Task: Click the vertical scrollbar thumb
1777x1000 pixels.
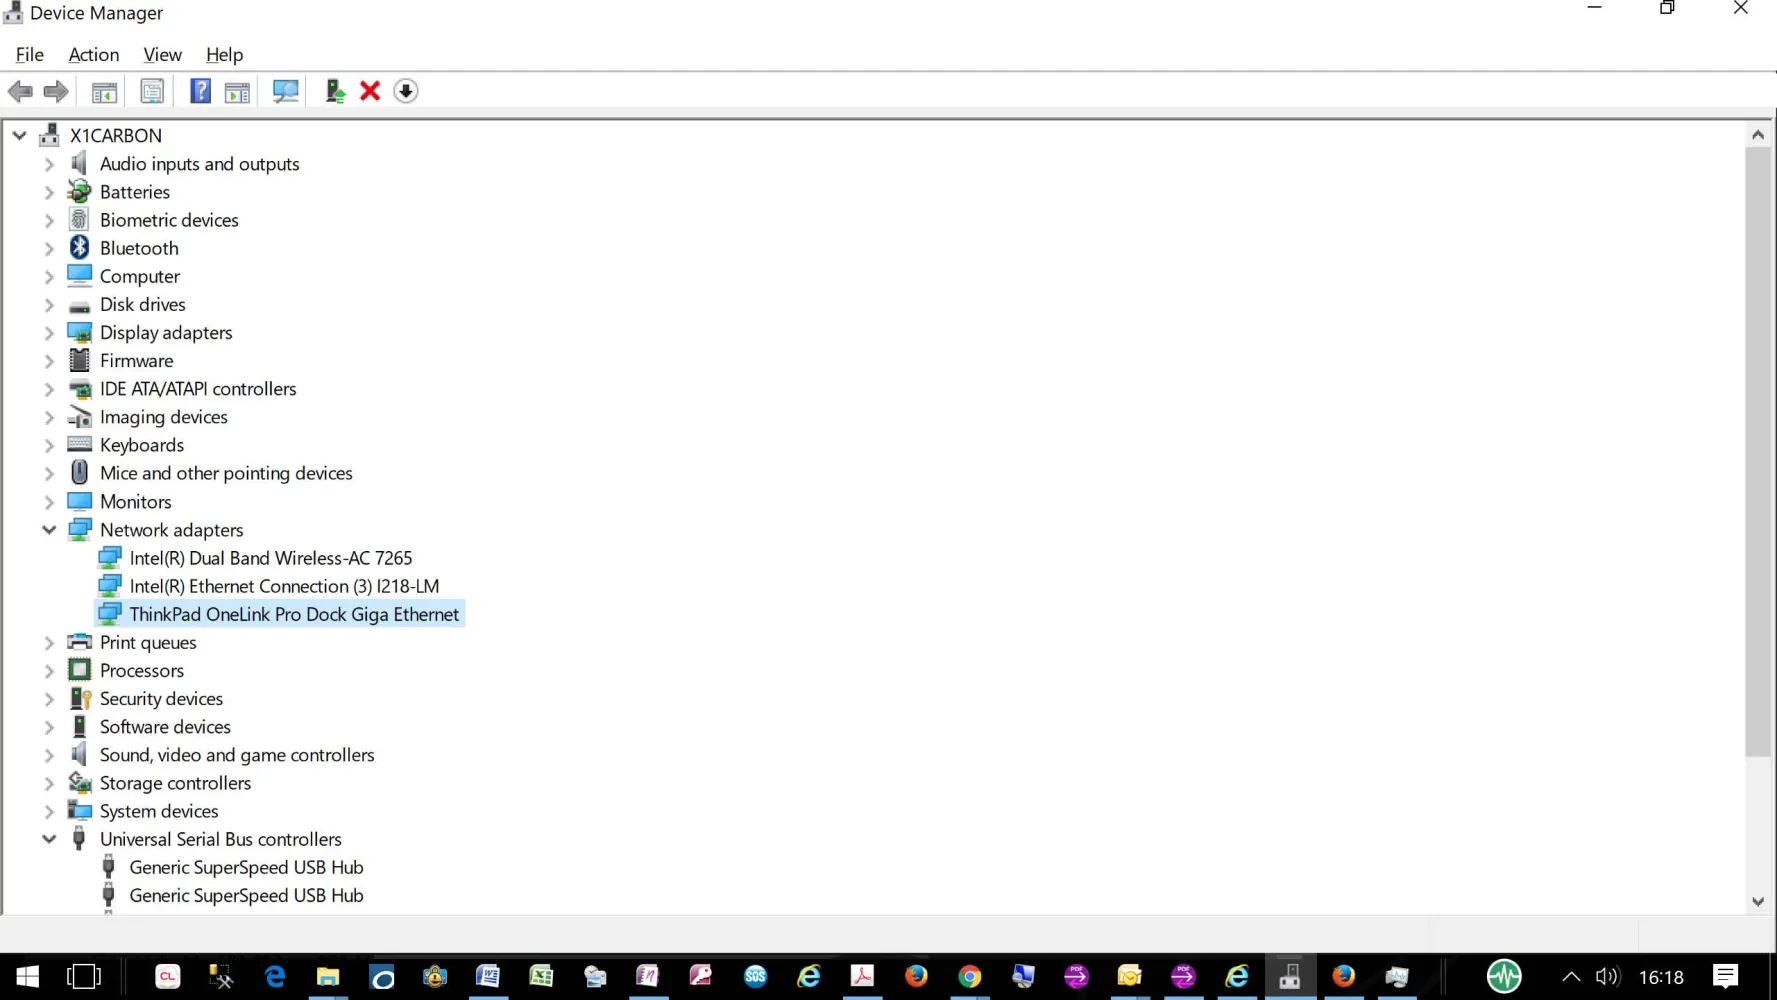Action: 1758,452
